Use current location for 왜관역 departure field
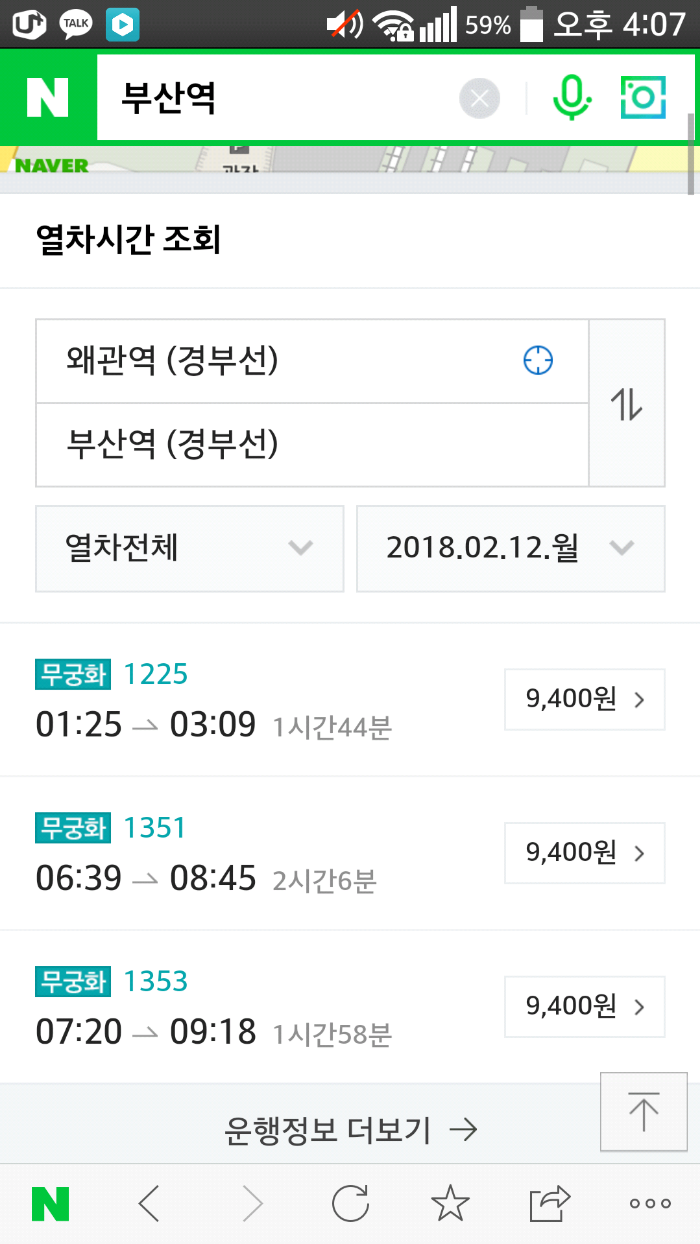The image size is (700, 1244). click(538, 360)
